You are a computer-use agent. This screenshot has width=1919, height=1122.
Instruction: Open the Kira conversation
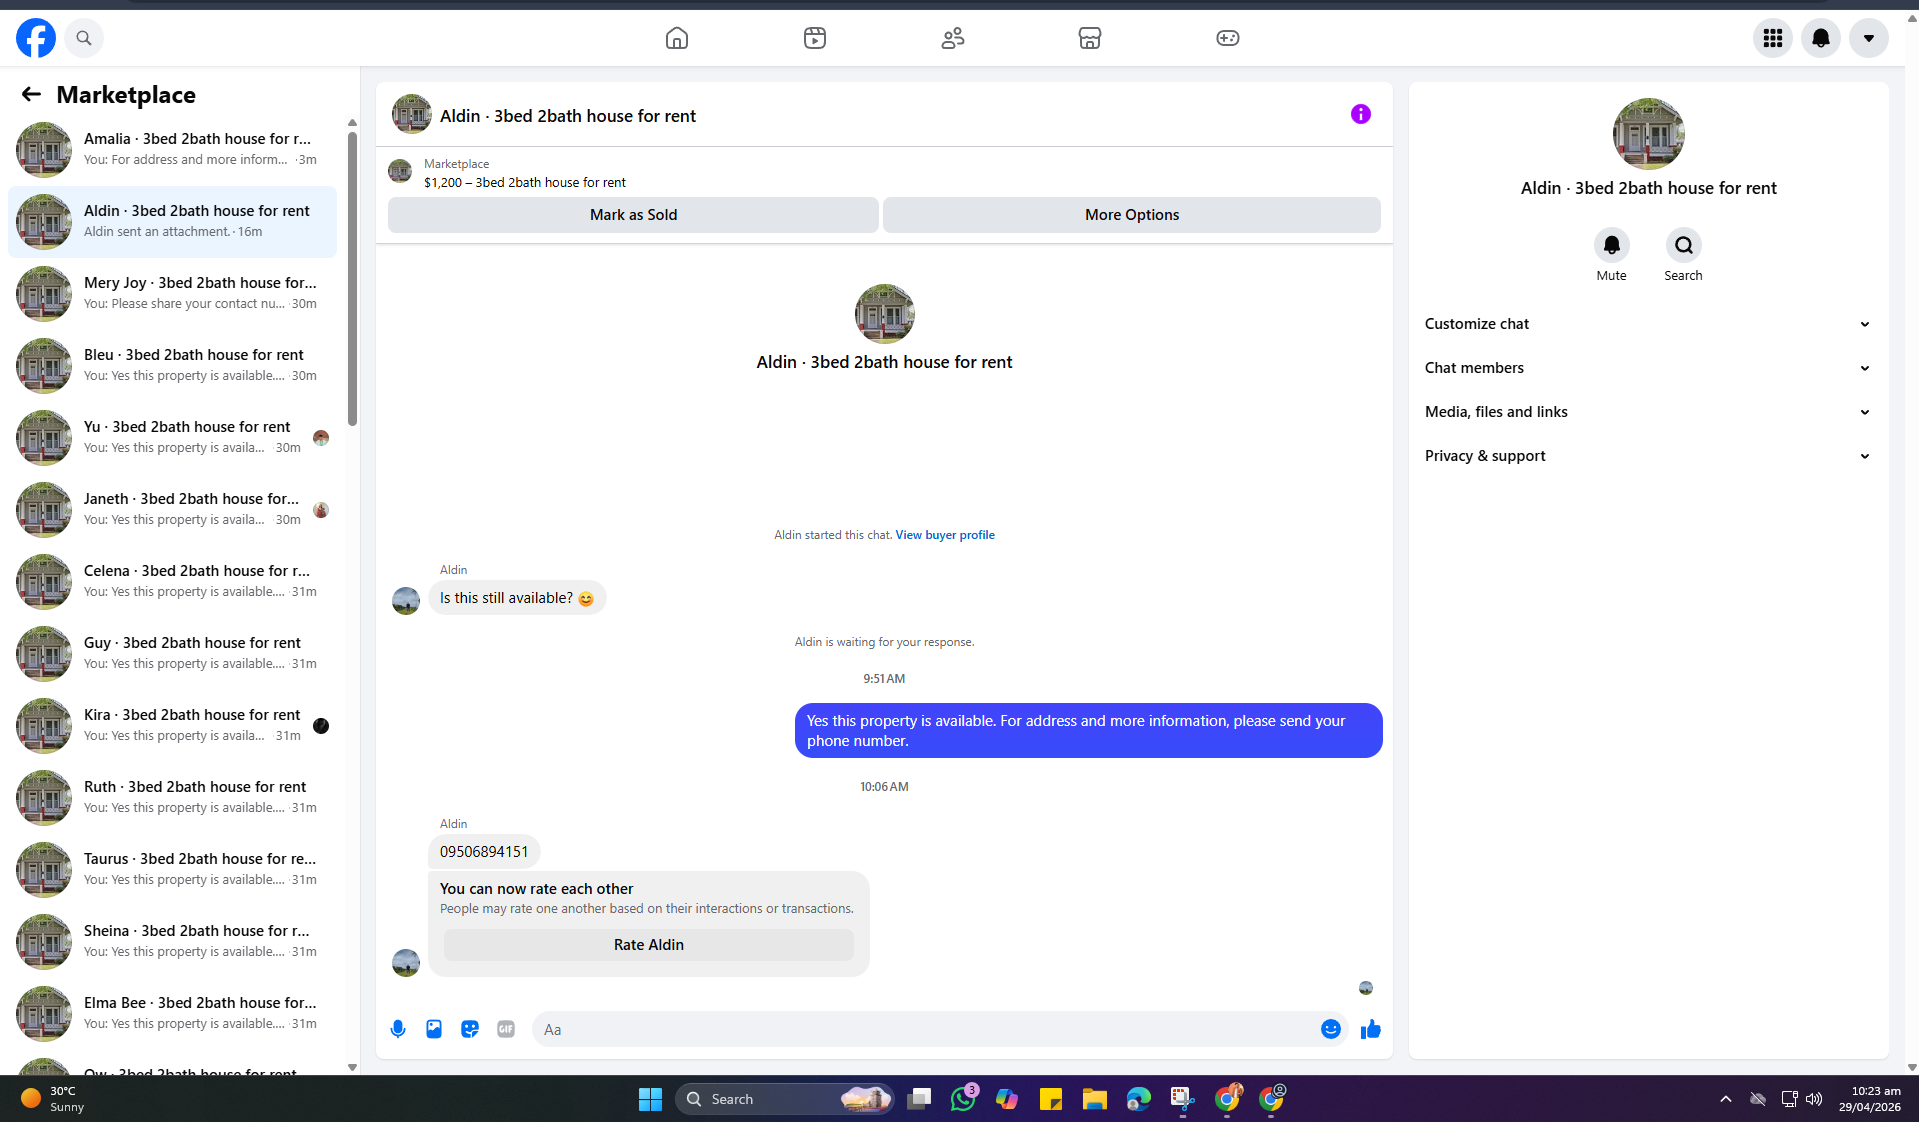[x=172, y=725]
